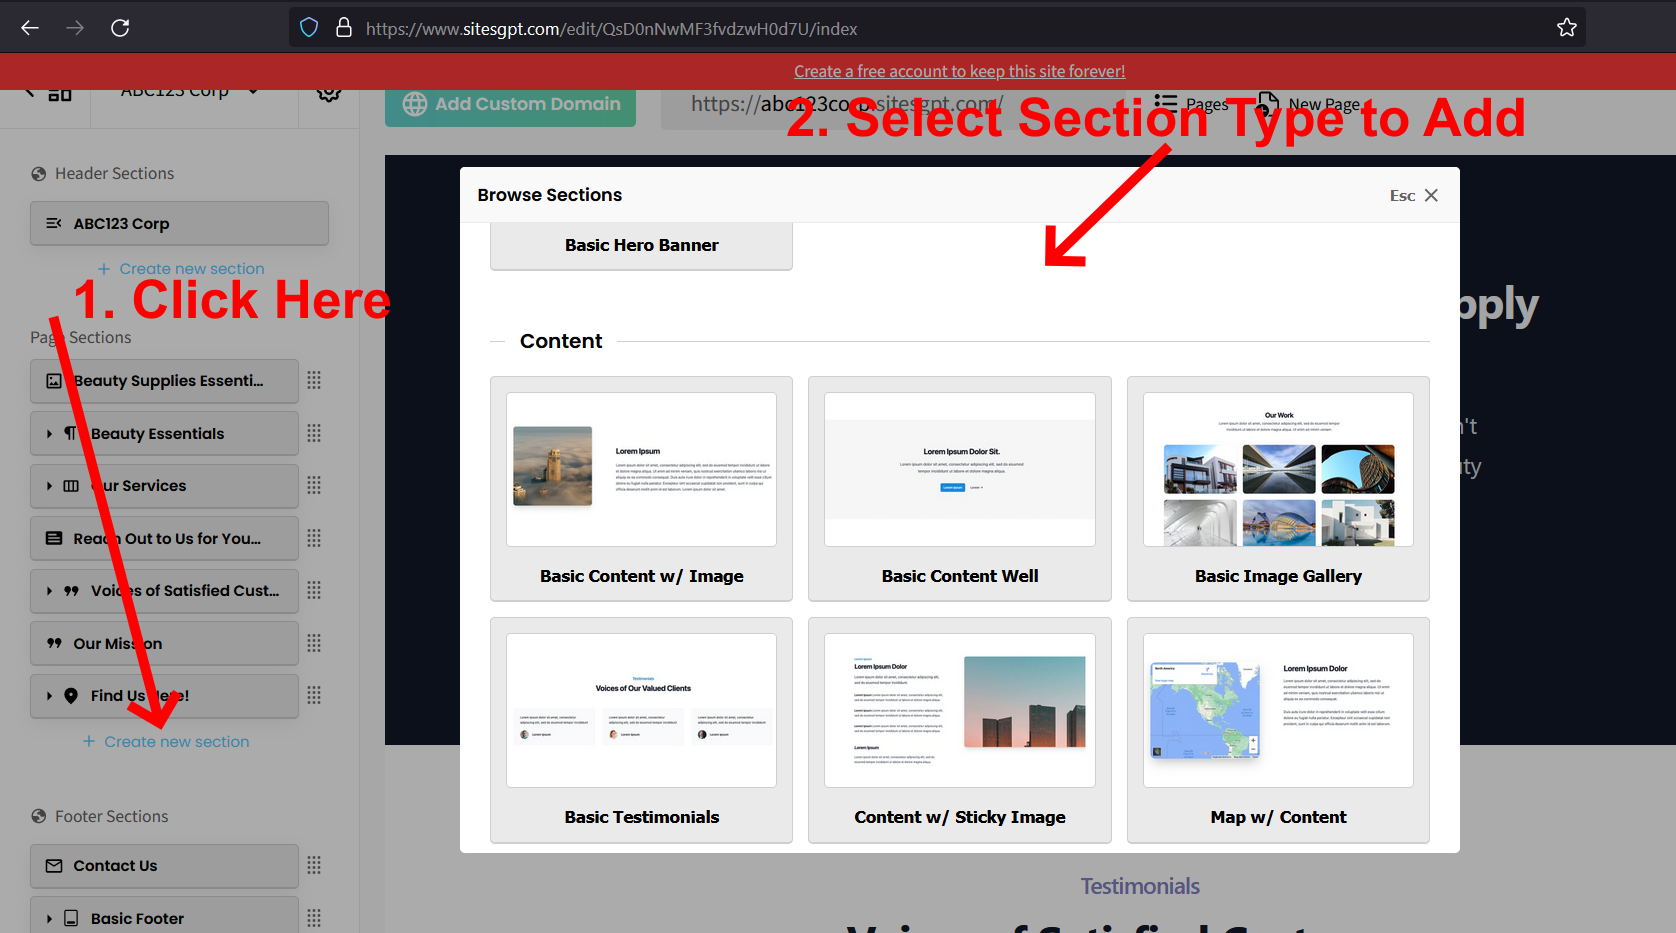1676x933 pixels.
Task: Expand the Beauty Essentials section
Action: point(49,433)
